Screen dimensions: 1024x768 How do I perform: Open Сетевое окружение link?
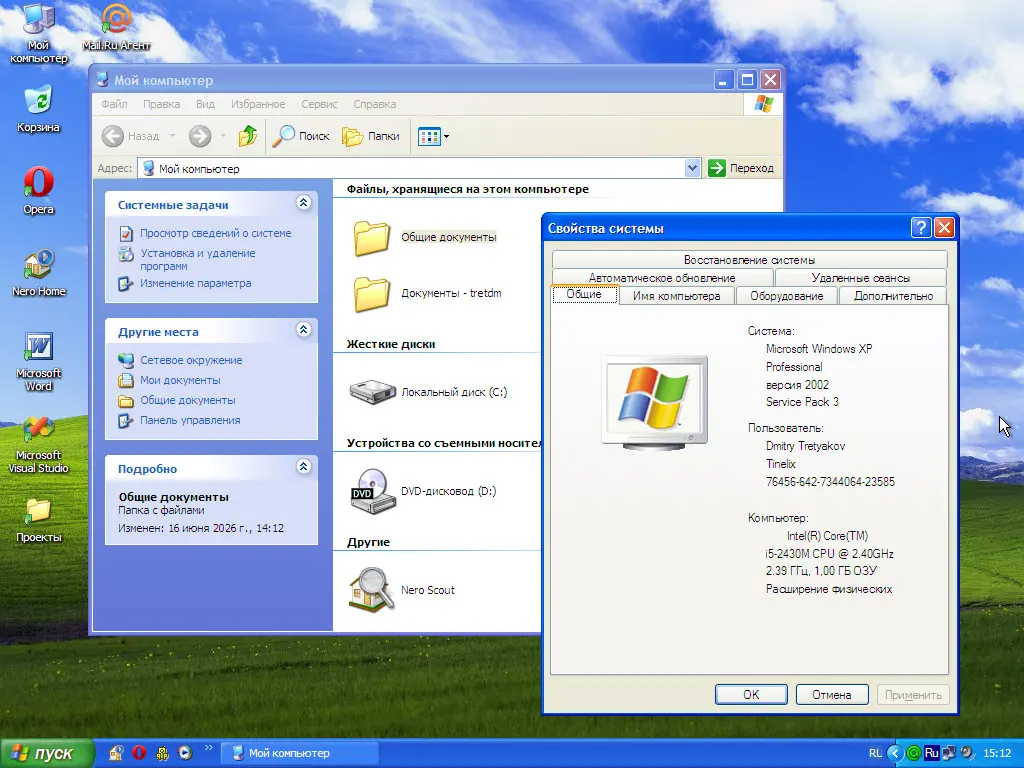click(x=191, y=360)
